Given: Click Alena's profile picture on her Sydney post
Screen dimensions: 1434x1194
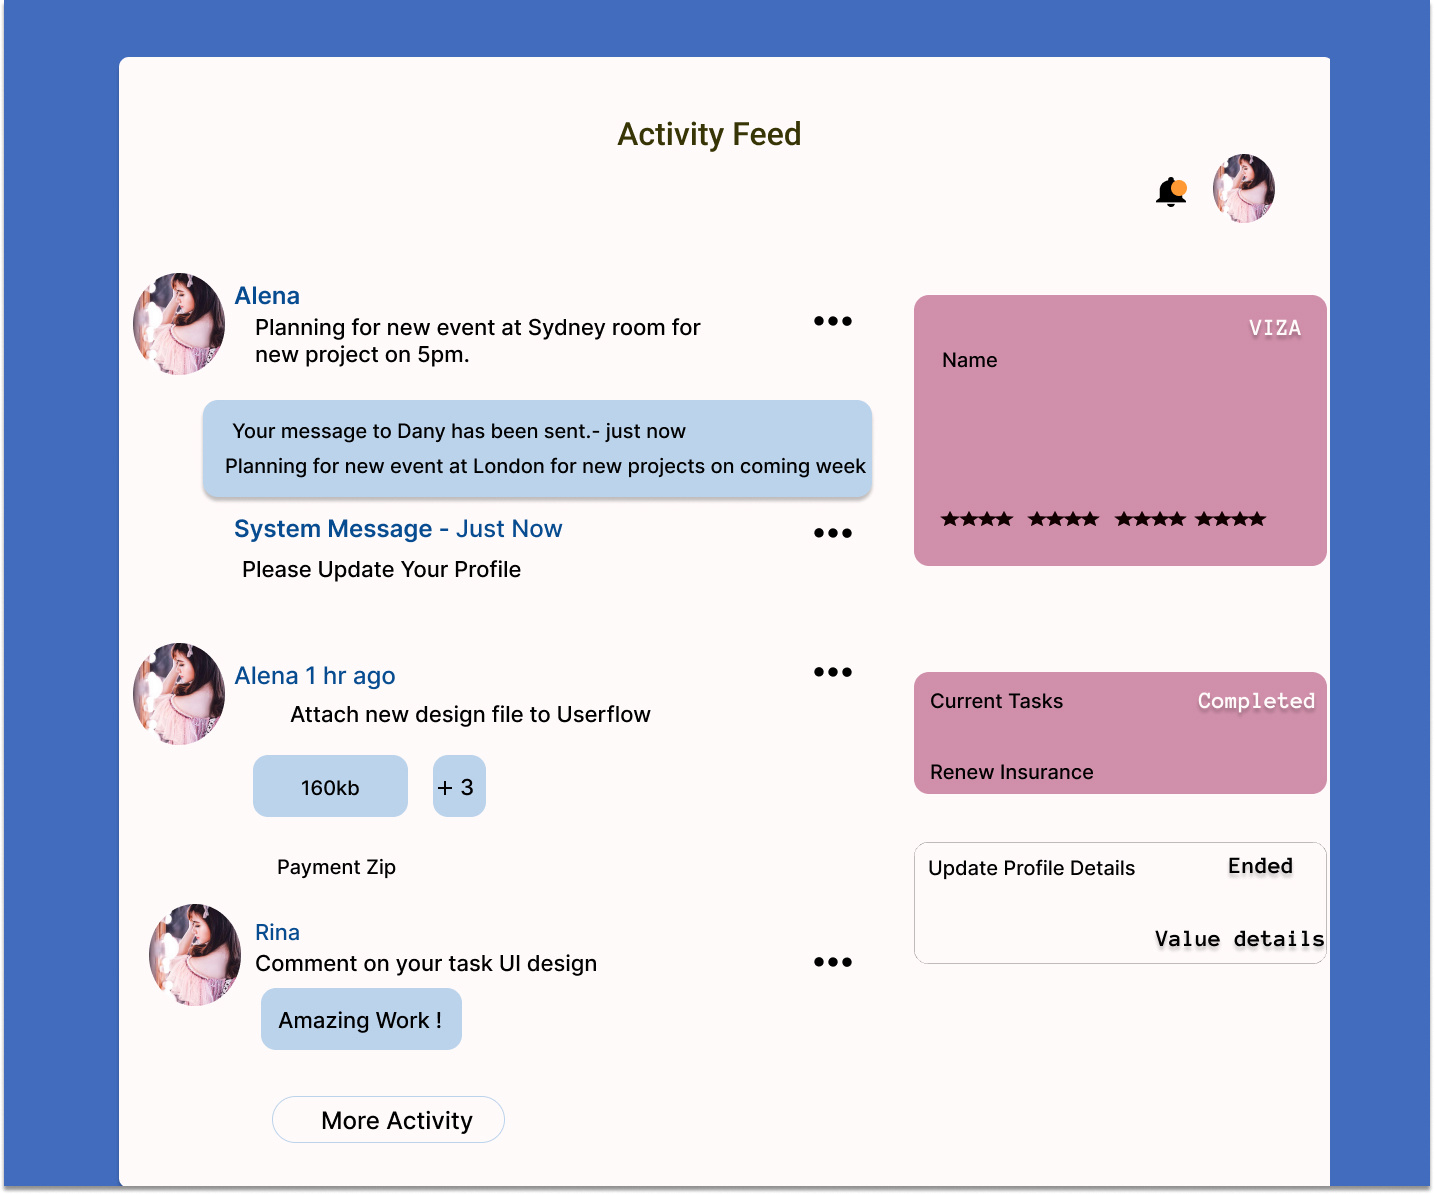Looking at the screenshot, I should click(x=179, y=324).
